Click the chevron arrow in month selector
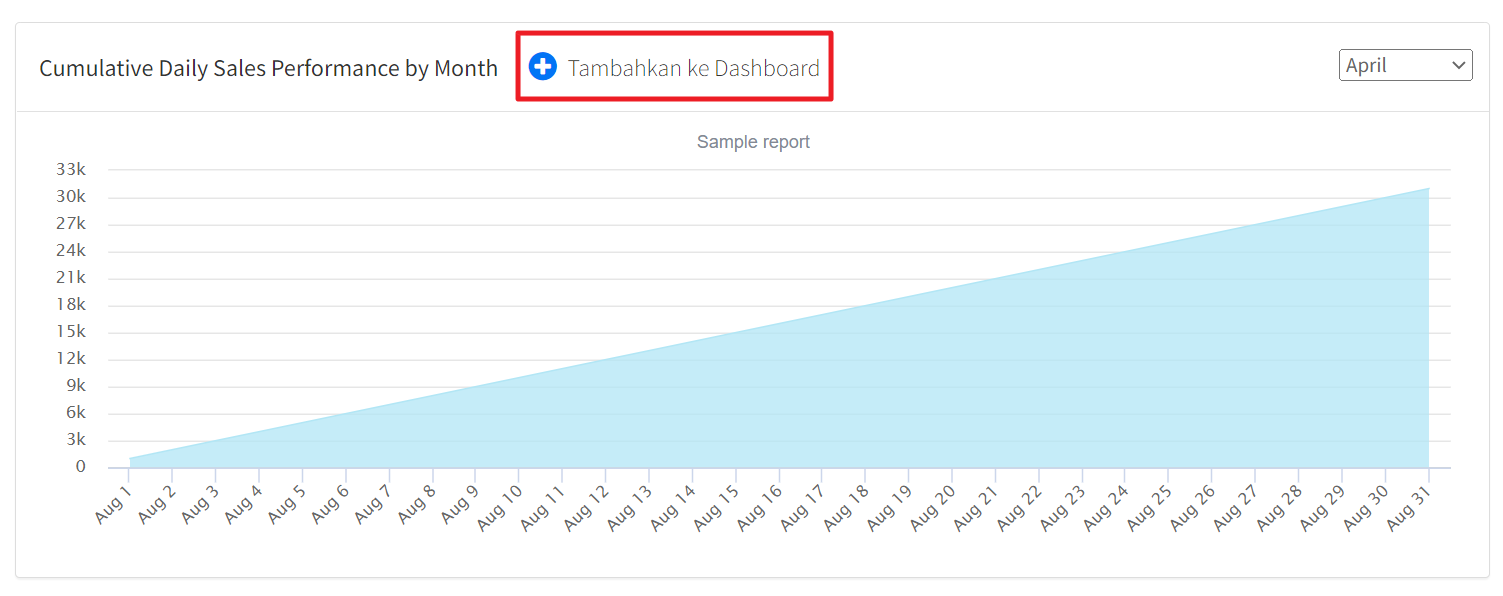This screenshot has height=596, width=1503. pos(1458,65)
